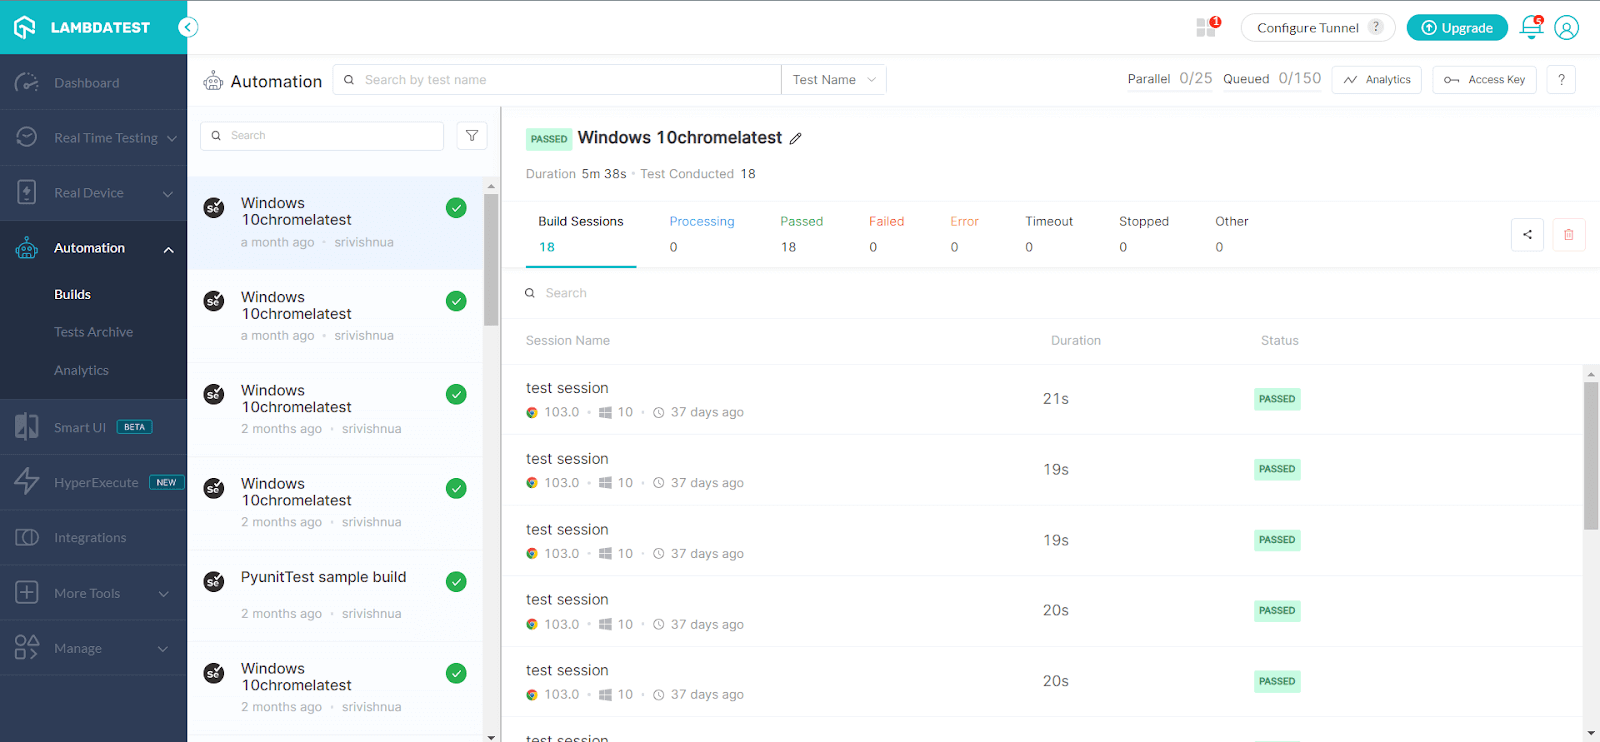Image resolution: width=1600 pixels, height=742 pixels.
Task: Click the session list vertical scrollbar
Action: pyautogui.click(x=1590, y=455)
